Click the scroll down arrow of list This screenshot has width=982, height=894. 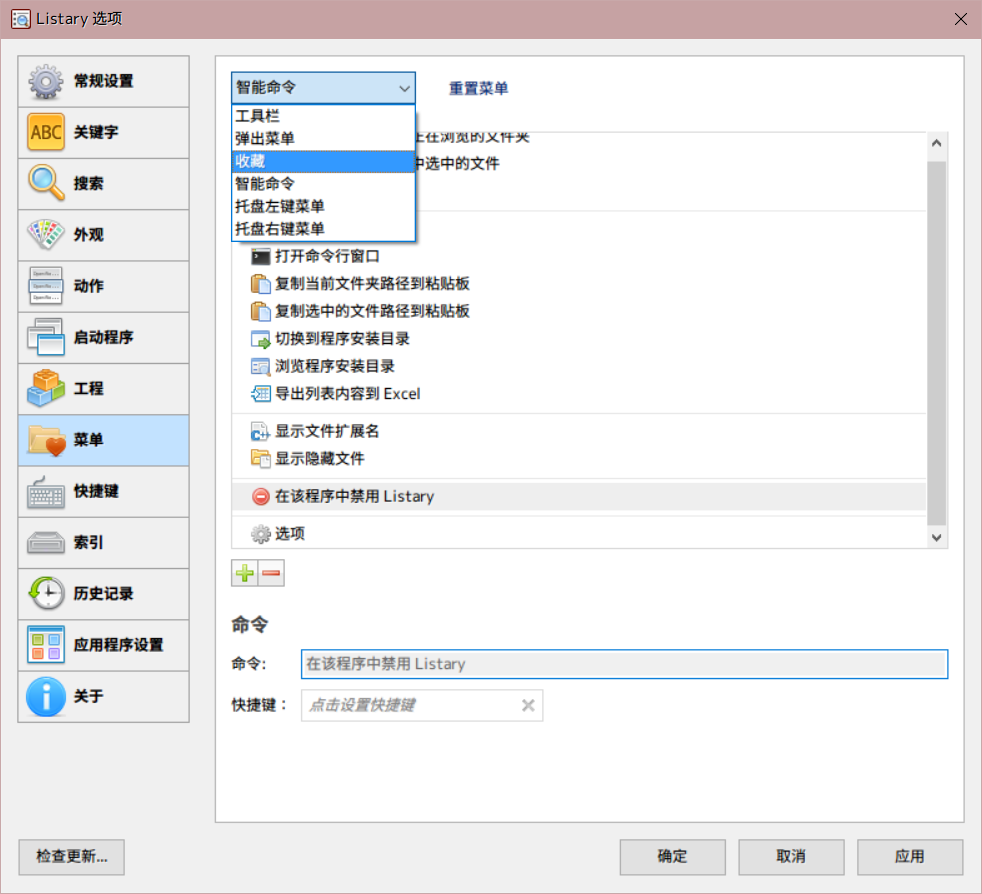[936, 538]
